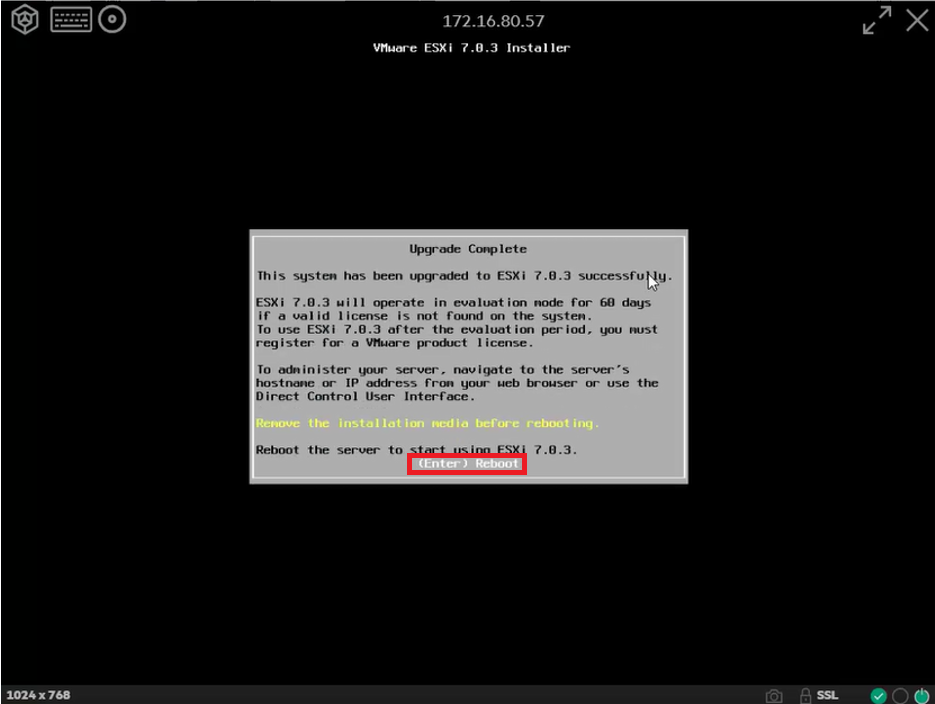The width and height of the screenshot is (935, 704).
Task: Click 'hostname or IP address' line
Action: pyautogui.click(x=457, y=383)
